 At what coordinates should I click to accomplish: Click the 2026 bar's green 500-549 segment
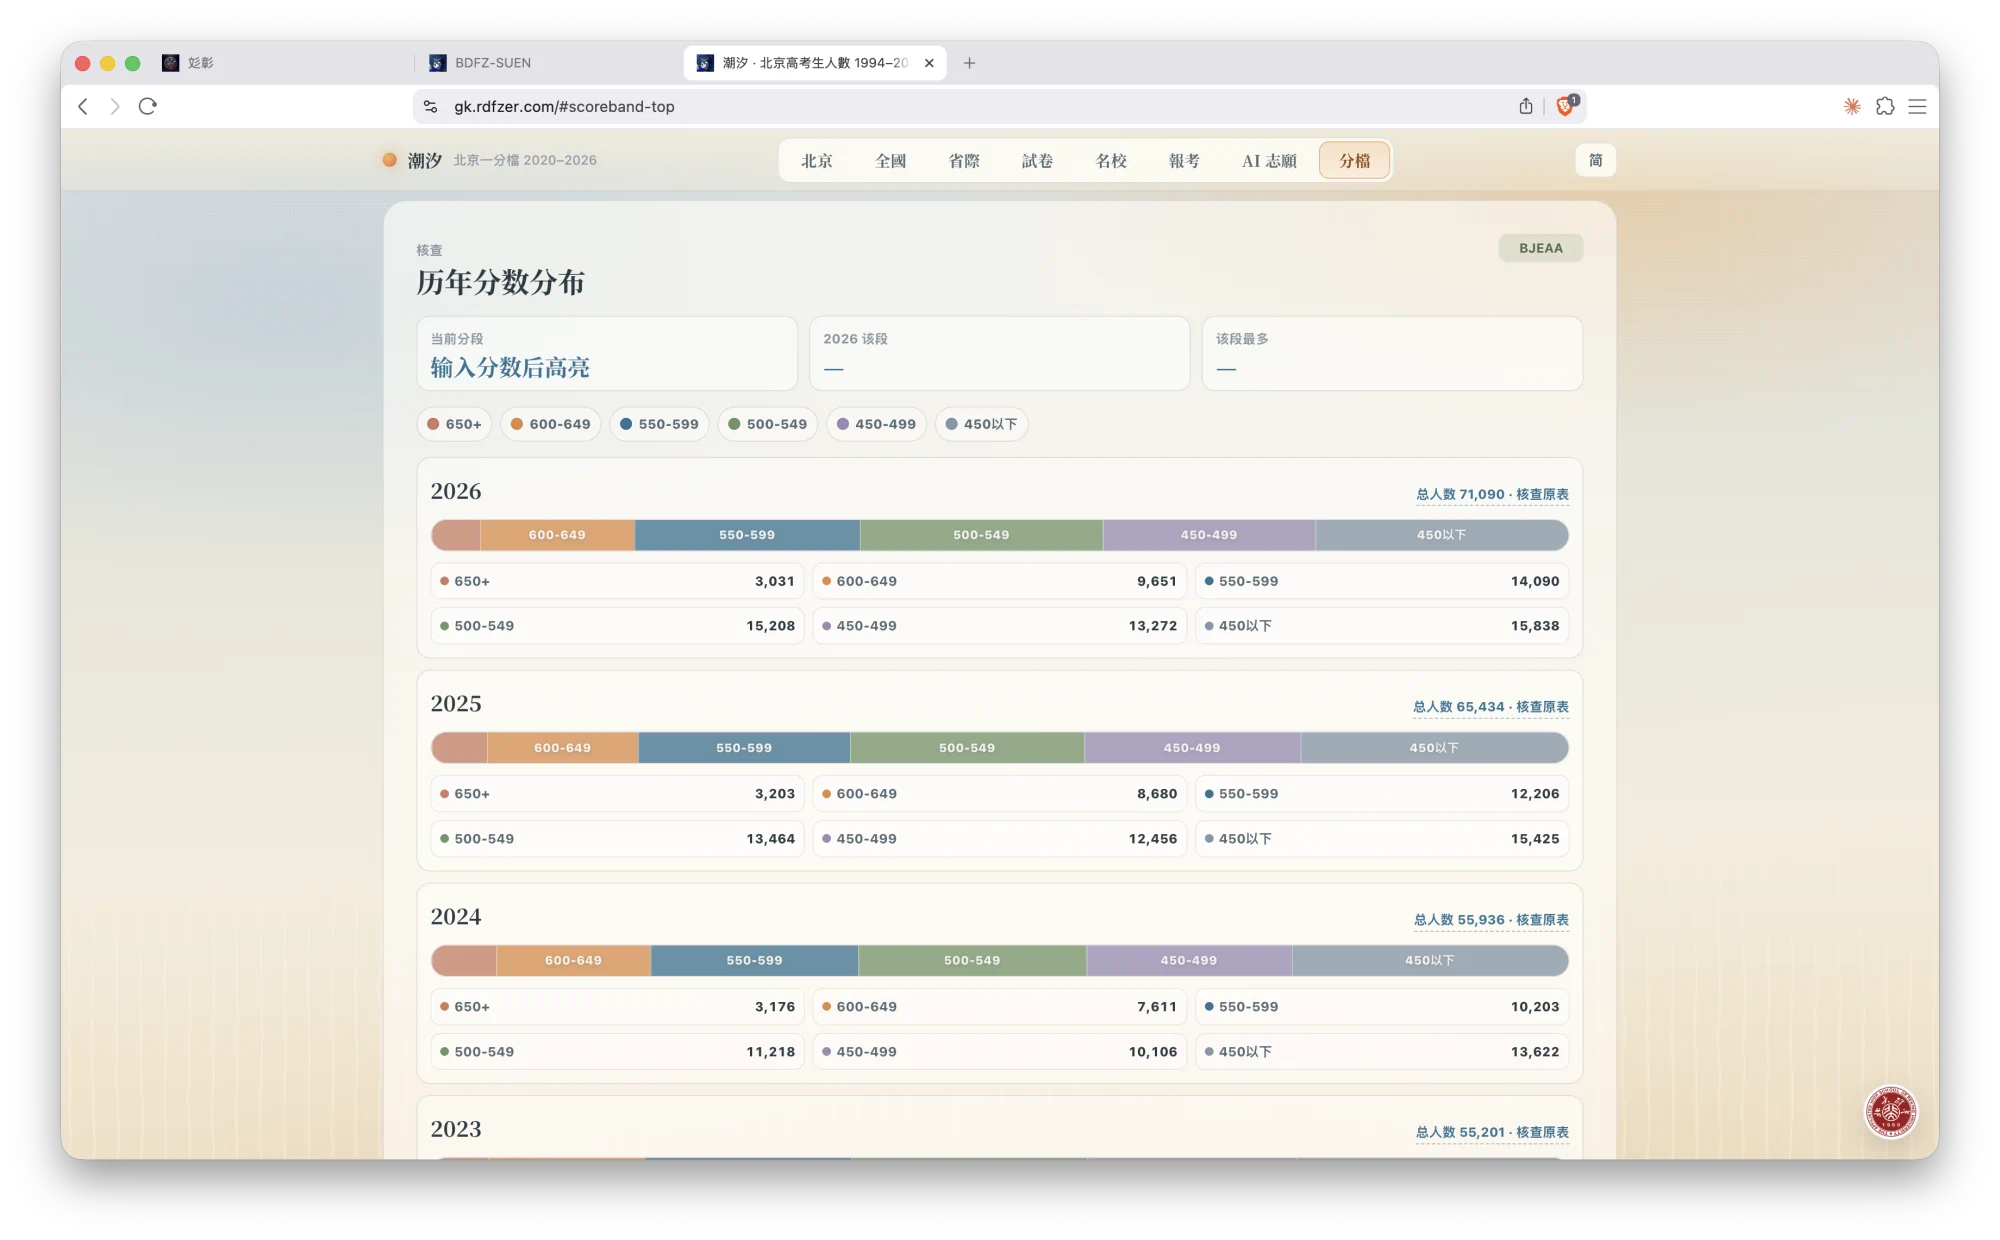[981, 535]
